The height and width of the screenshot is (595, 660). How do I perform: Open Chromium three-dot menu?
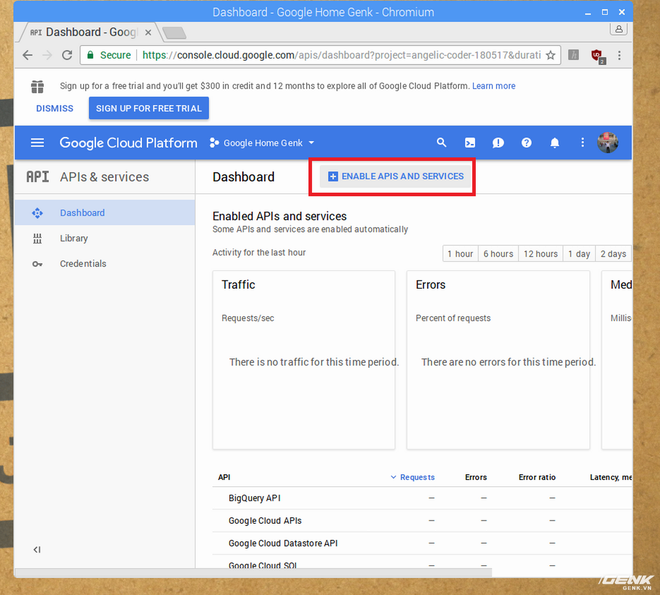point(619,55)
